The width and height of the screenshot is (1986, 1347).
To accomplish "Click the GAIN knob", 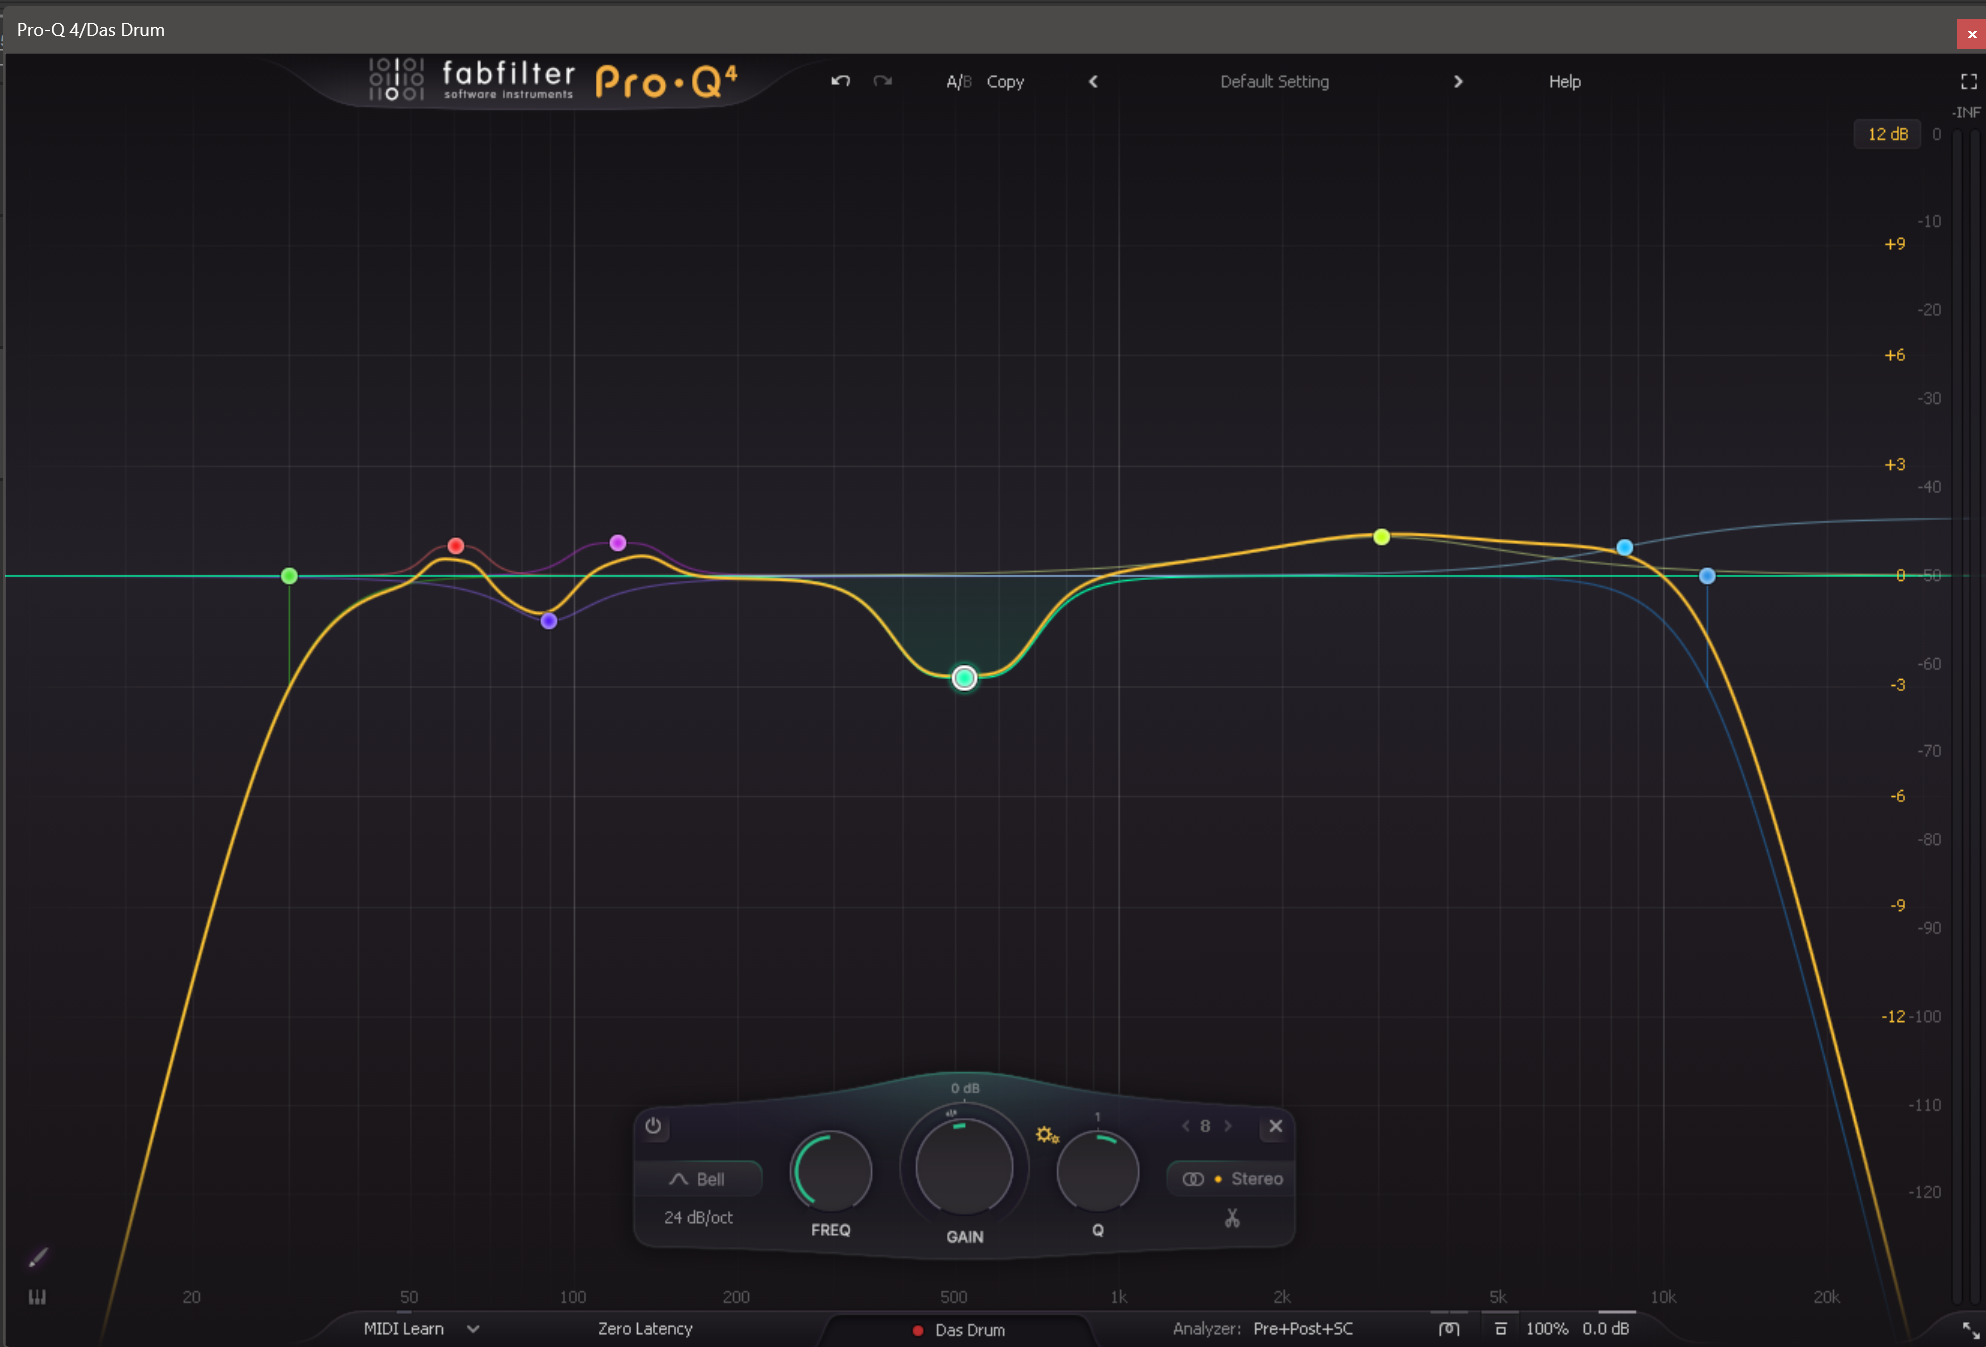I will coord(964,1168).
